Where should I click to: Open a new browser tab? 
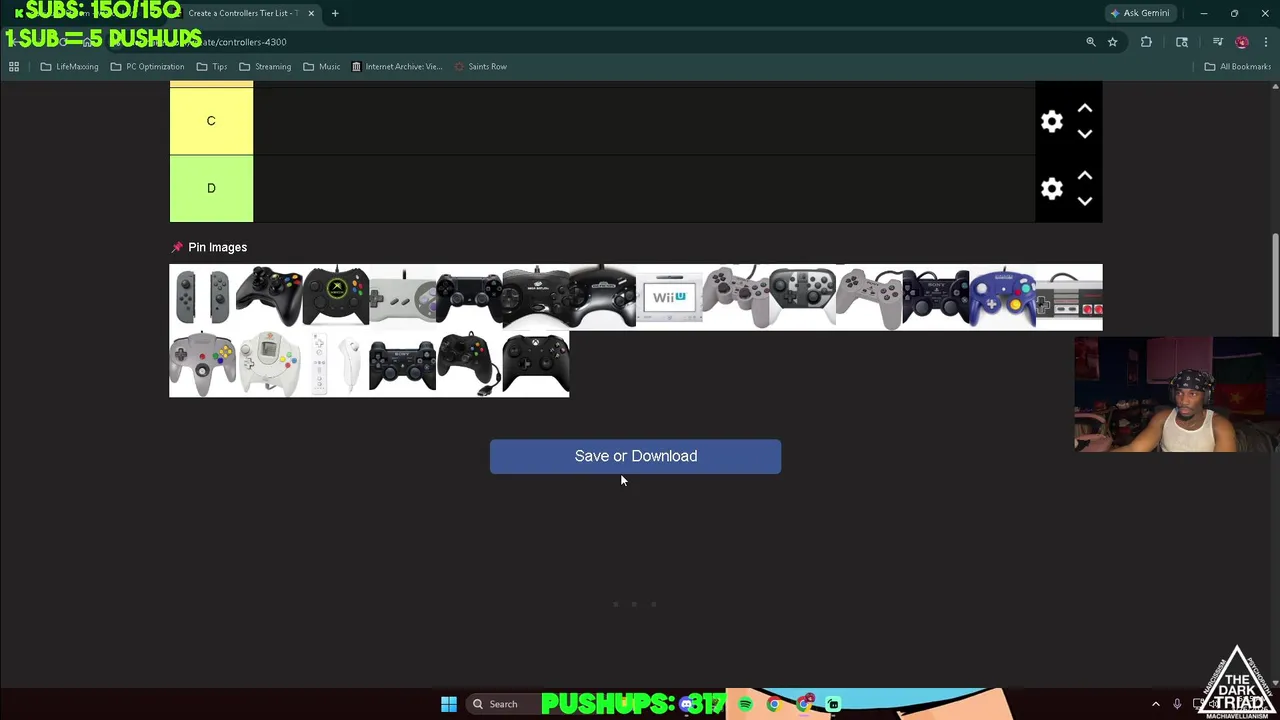point(335,13)
